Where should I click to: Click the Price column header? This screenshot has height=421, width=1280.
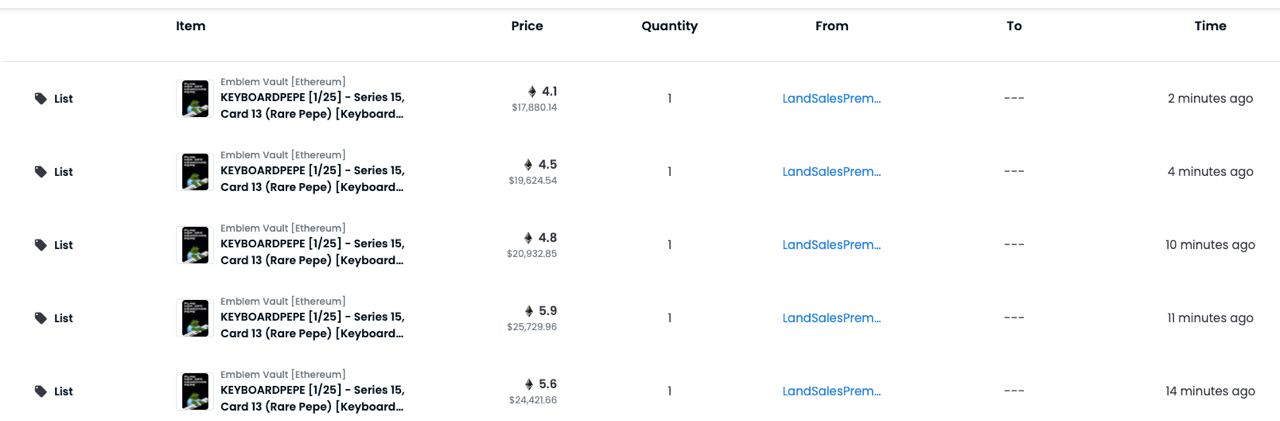(527, 26)
